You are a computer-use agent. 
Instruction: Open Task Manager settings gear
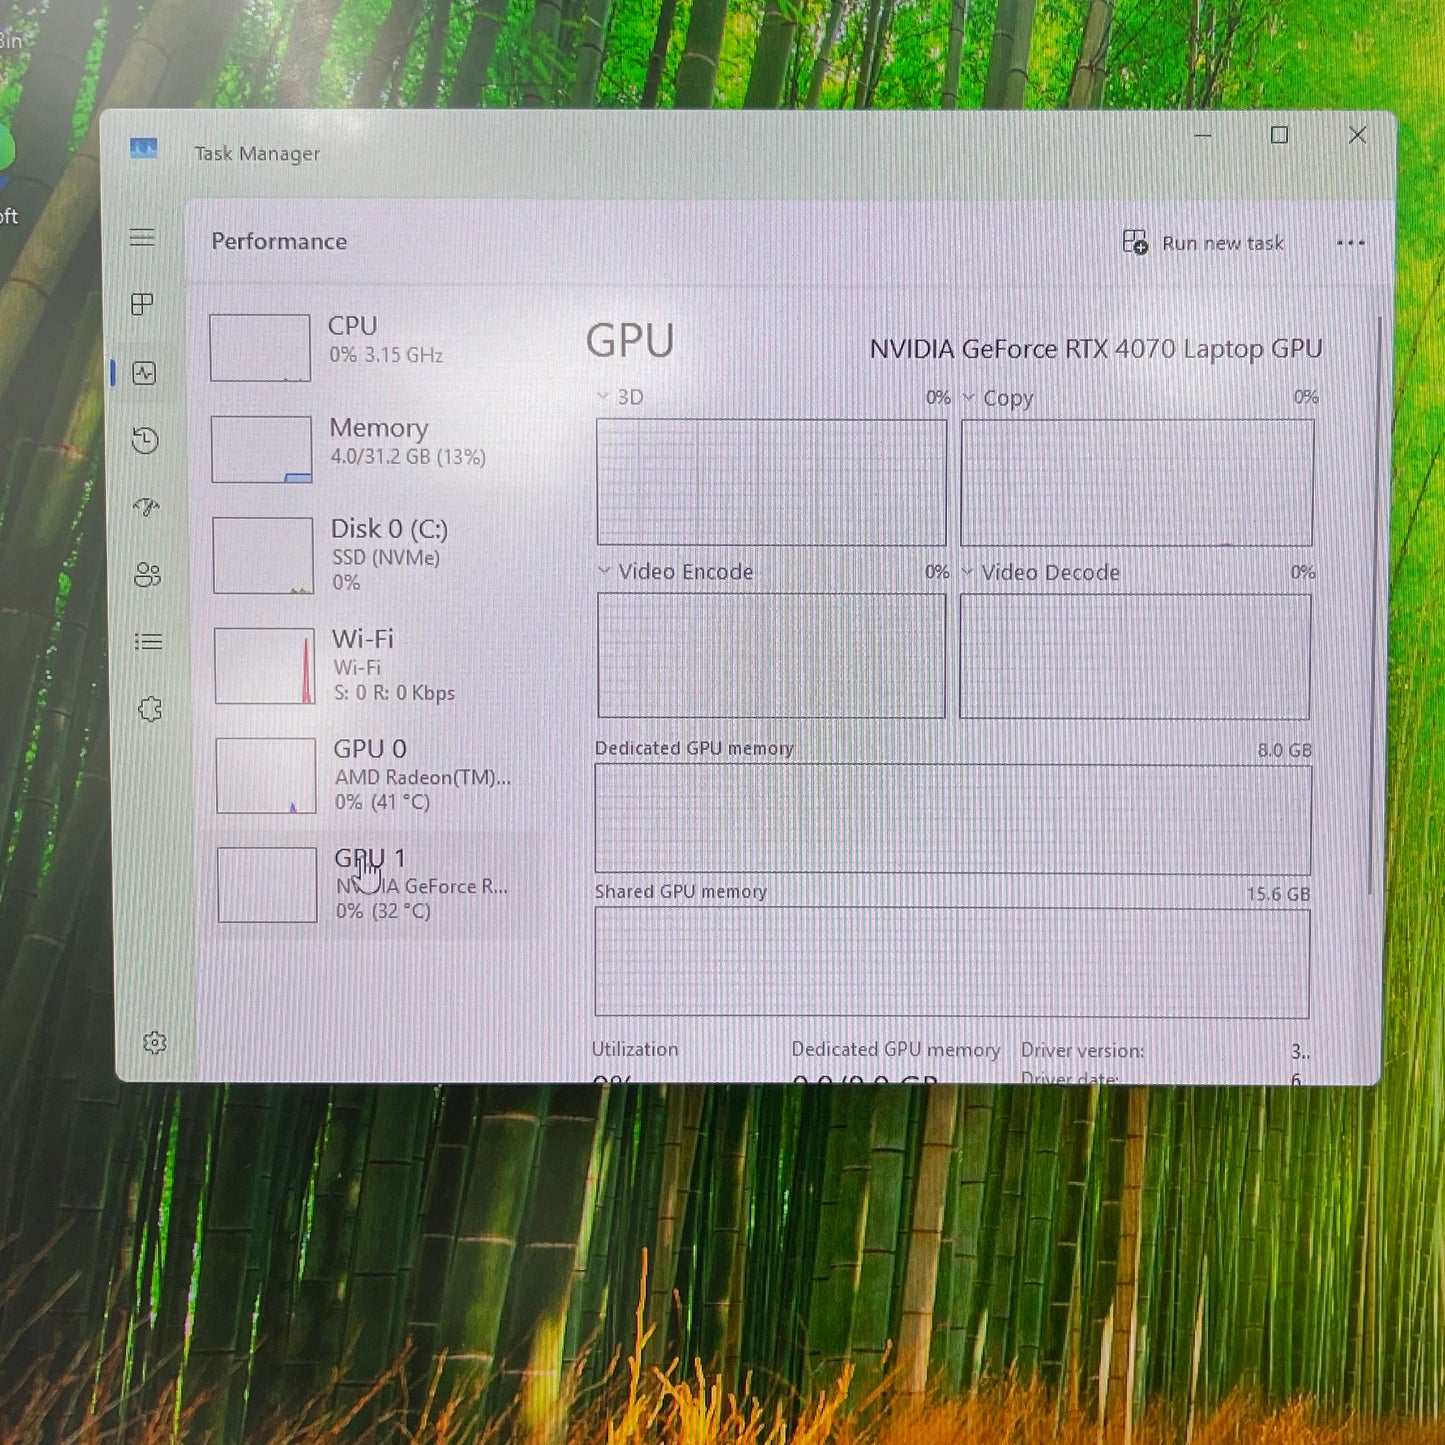pyautogui.click(x=154, y=1043)
